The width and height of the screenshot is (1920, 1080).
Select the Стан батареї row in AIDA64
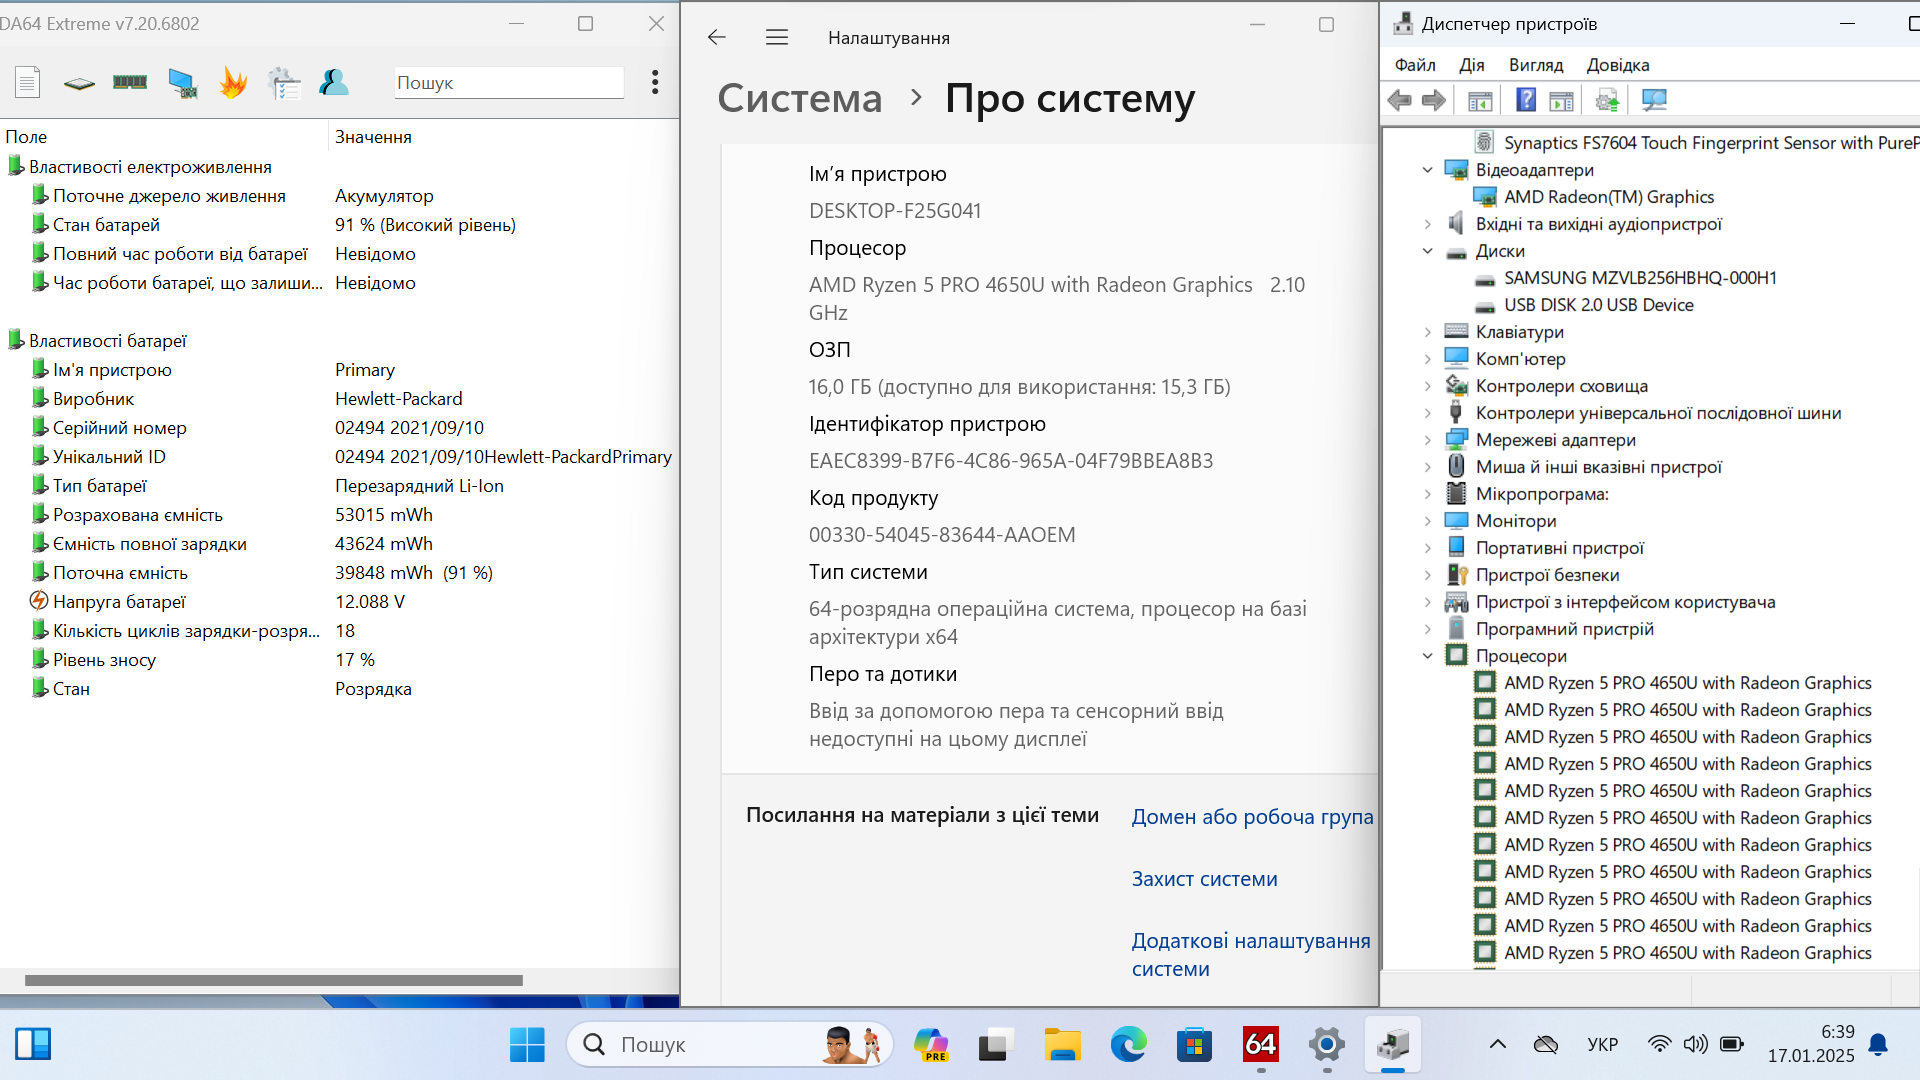click(340, 225)
